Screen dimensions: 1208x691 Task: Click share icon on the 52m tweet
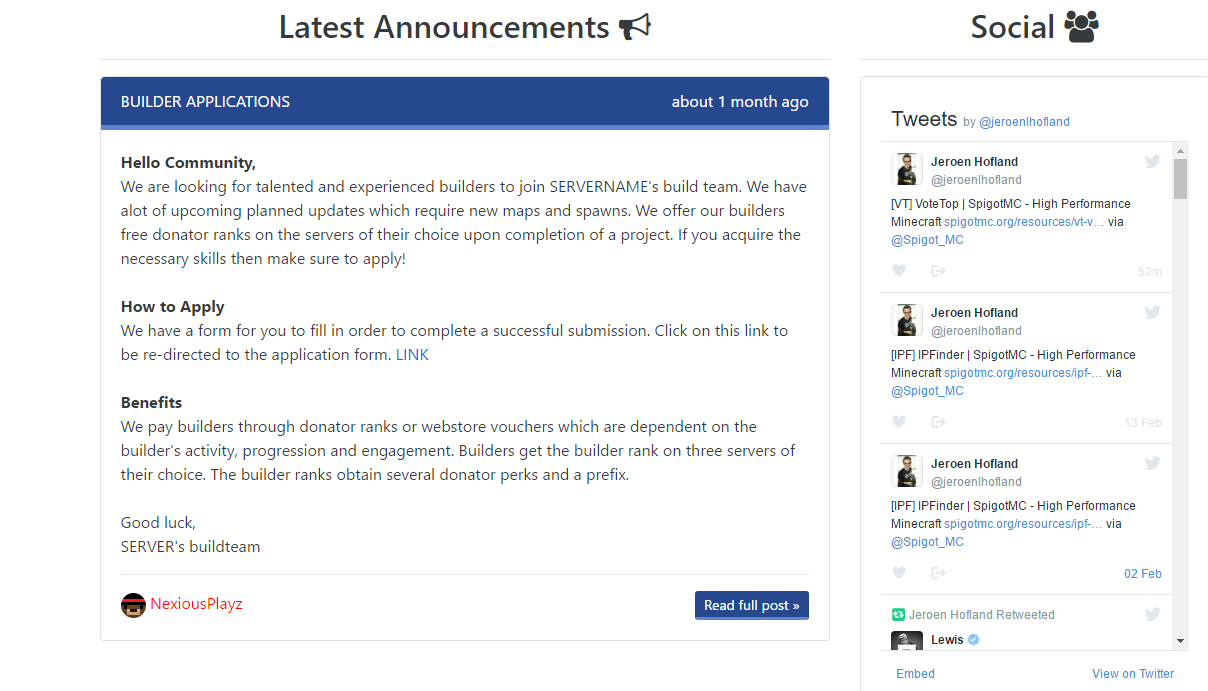pyautogui.click(x=938, y=271)
